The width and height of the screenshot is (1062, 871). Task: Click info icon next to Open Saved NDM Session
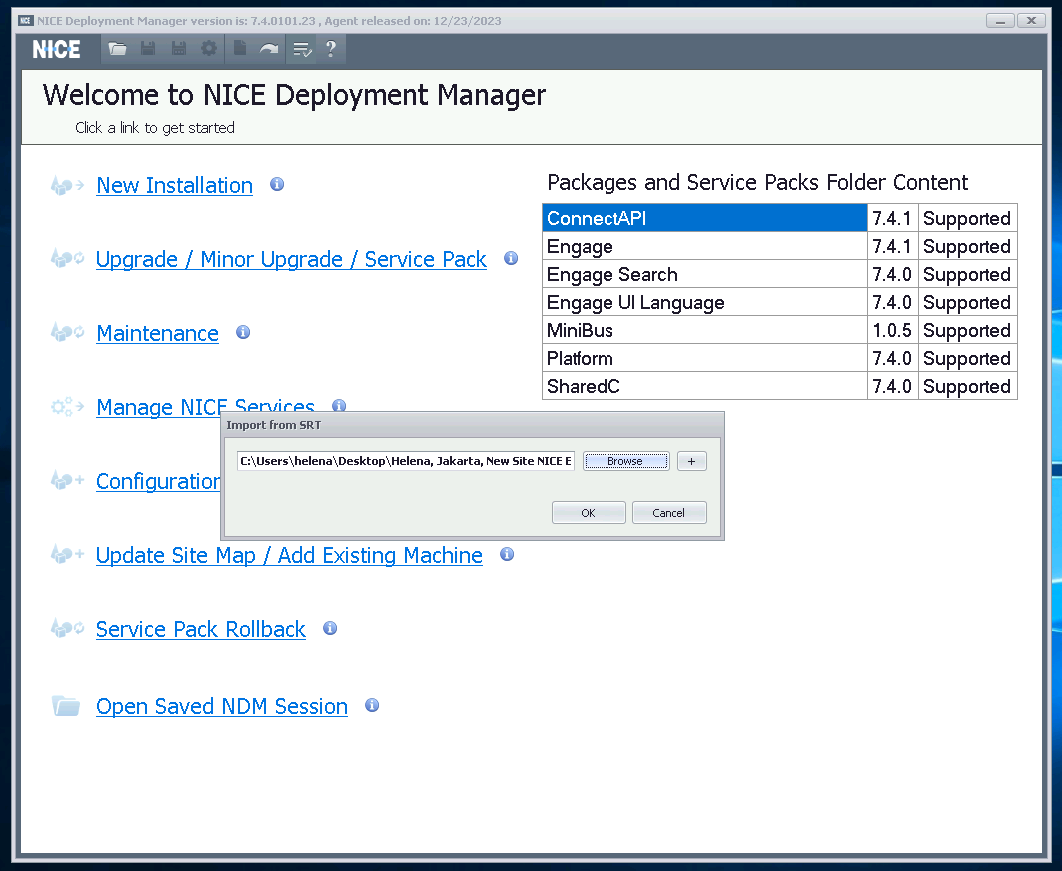point(372,705)
